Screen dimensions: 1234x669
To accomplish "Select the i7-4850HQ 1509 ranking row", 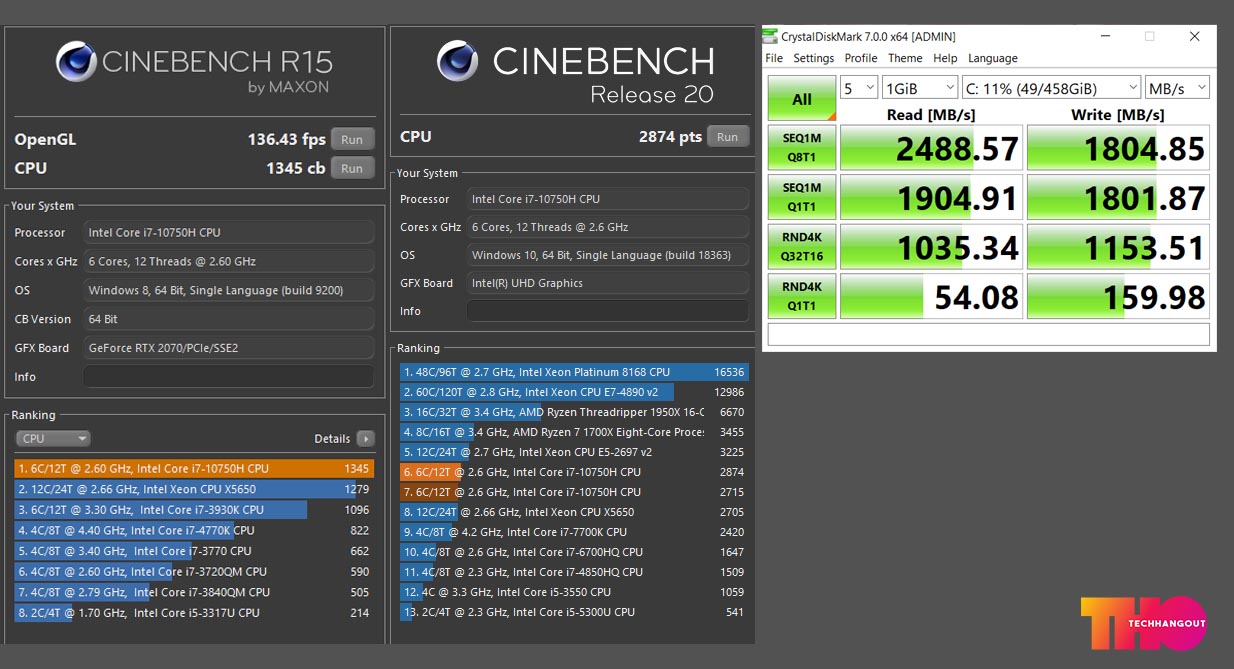I will pyautogui.click(x=574, y=572).
